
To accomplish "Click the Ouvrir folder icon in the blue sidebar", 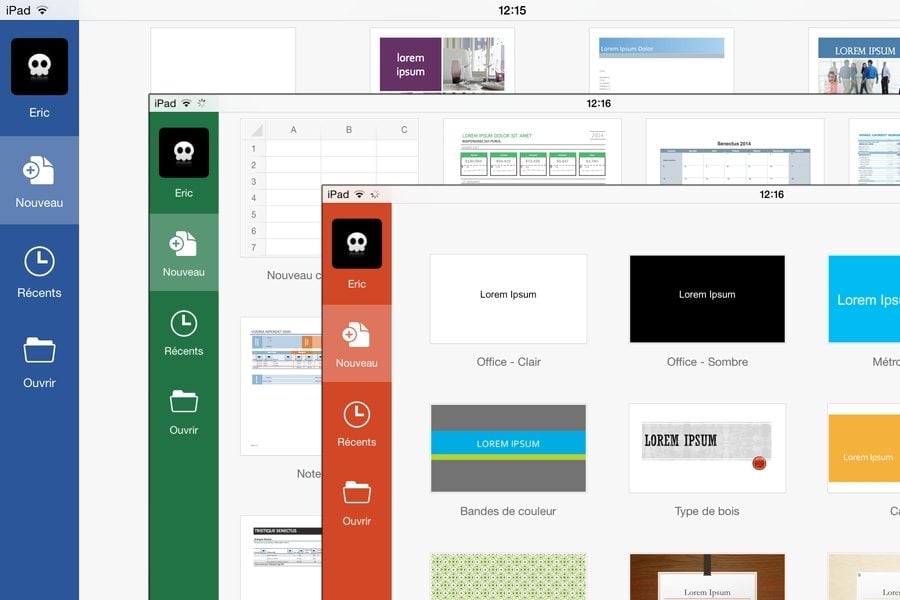I will coord(39,350).
